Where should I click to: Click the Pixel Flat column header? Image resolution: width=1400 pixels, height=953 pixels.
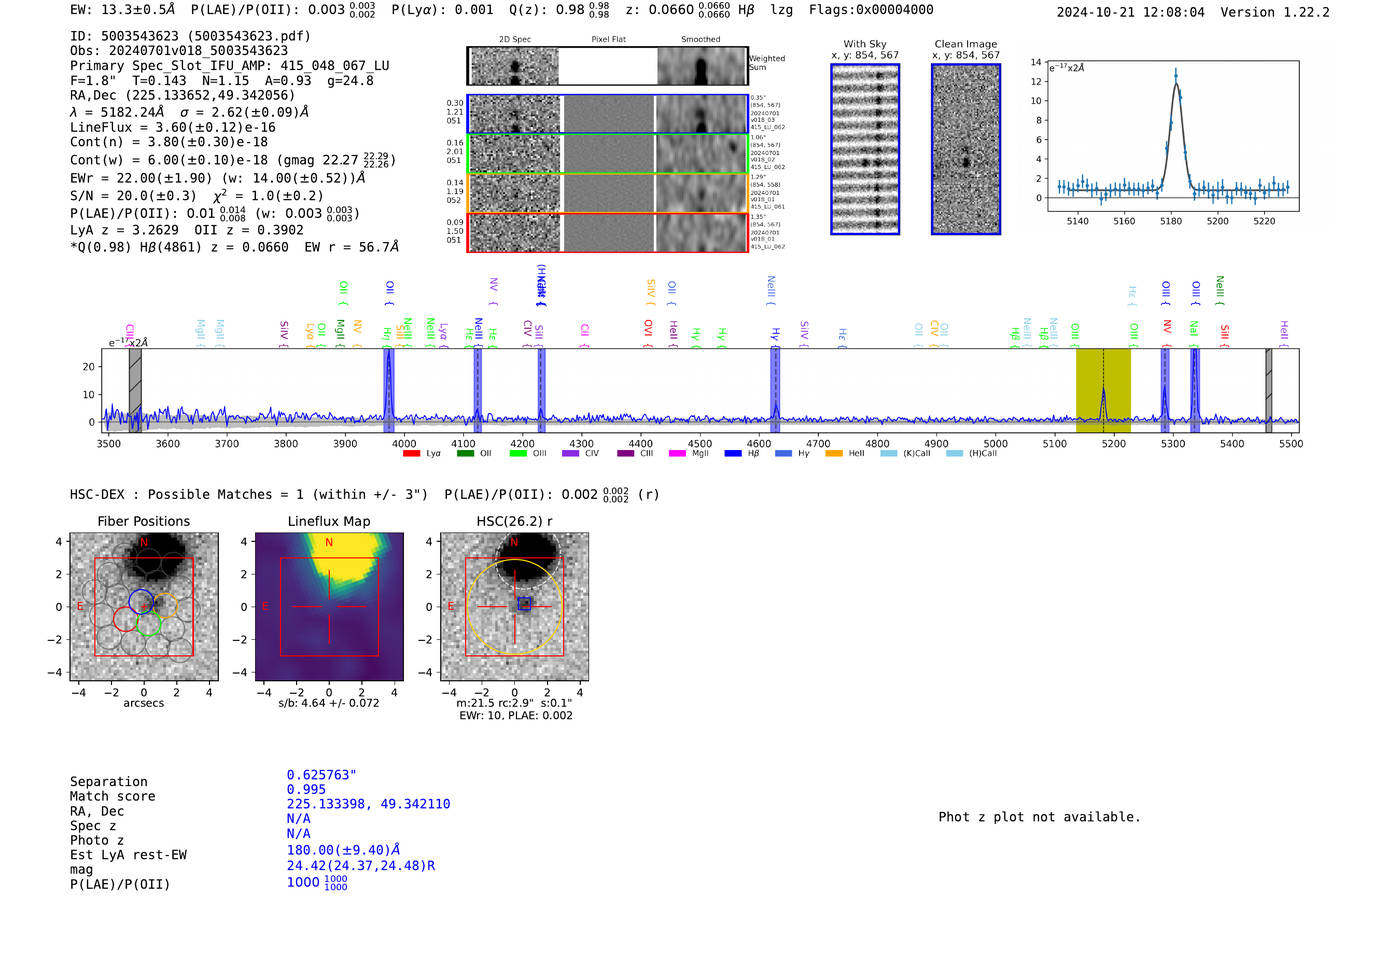608,40
